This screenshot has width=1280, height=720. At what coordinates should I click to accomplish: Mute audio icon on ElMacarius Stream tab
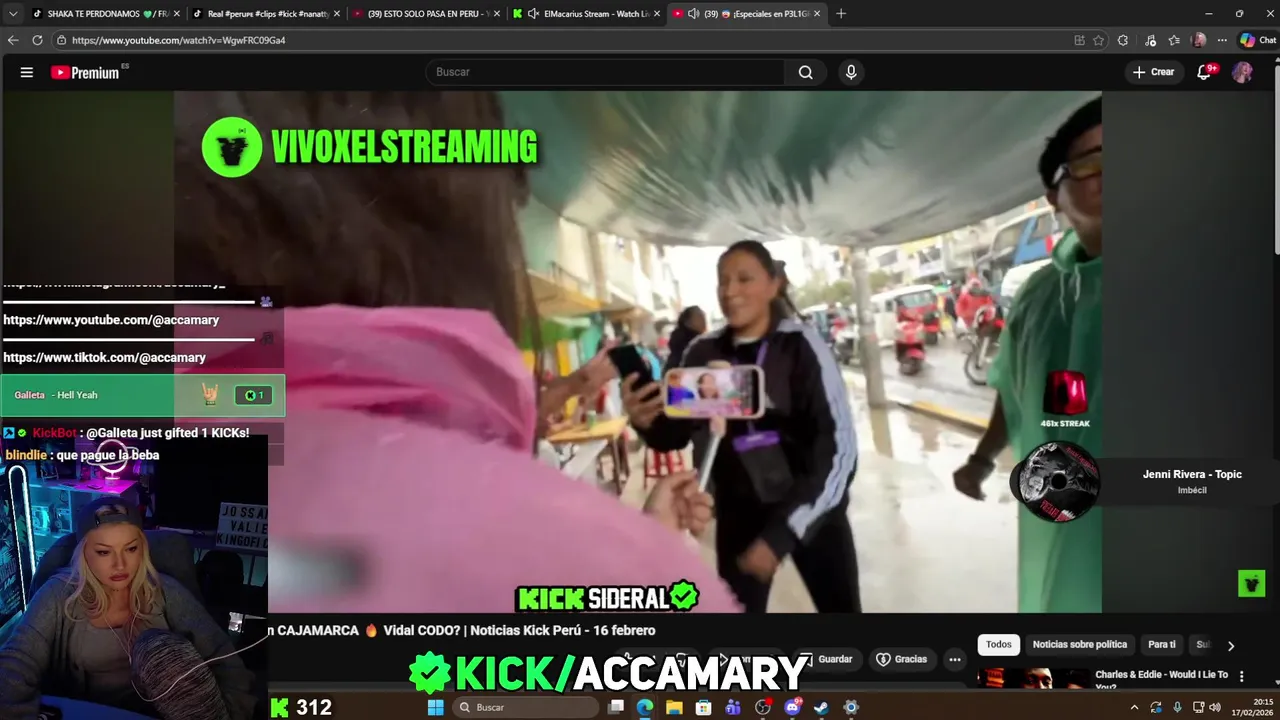click(534, 13)
